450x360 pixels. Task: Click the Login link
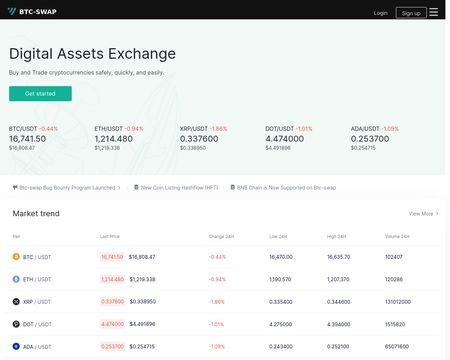coord(380,13)
